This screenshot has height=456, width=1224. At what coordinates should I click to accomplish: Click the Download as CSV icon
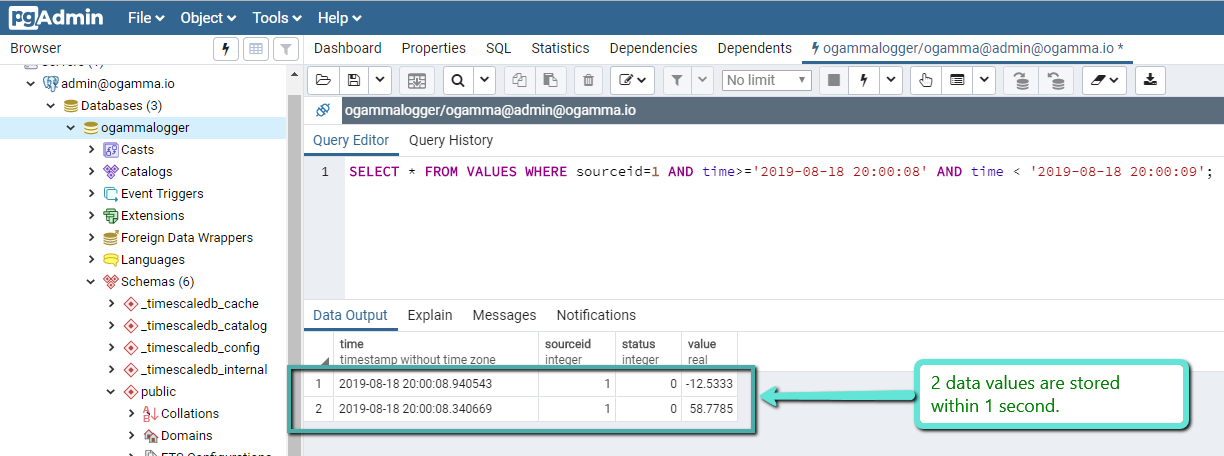(1150, 80)
